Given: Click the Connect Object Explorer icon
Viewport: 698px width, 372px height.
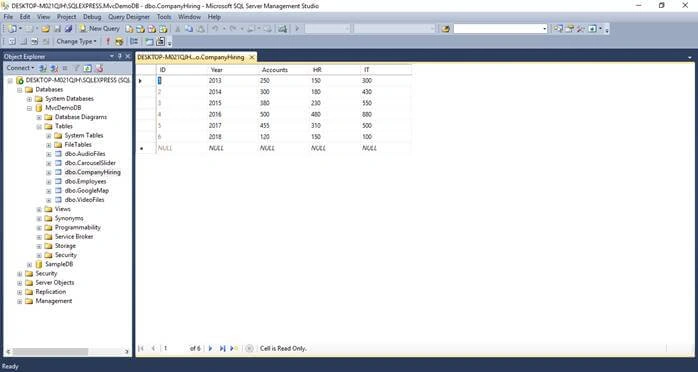Looking at the screenshot, I should click(43, 68).
